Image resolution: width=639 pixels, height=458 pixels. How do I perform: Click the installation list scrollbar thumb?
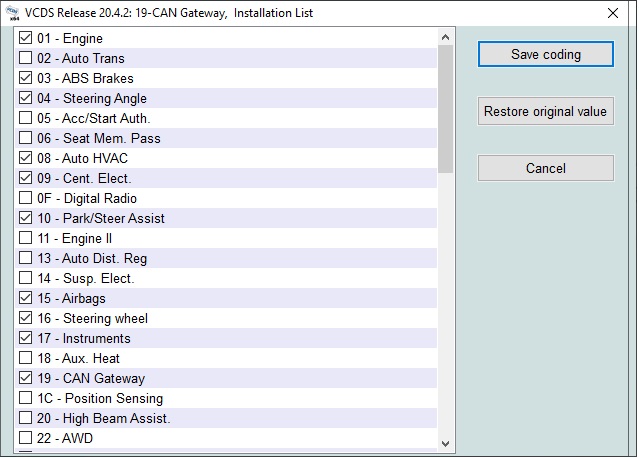coord(445,109)
